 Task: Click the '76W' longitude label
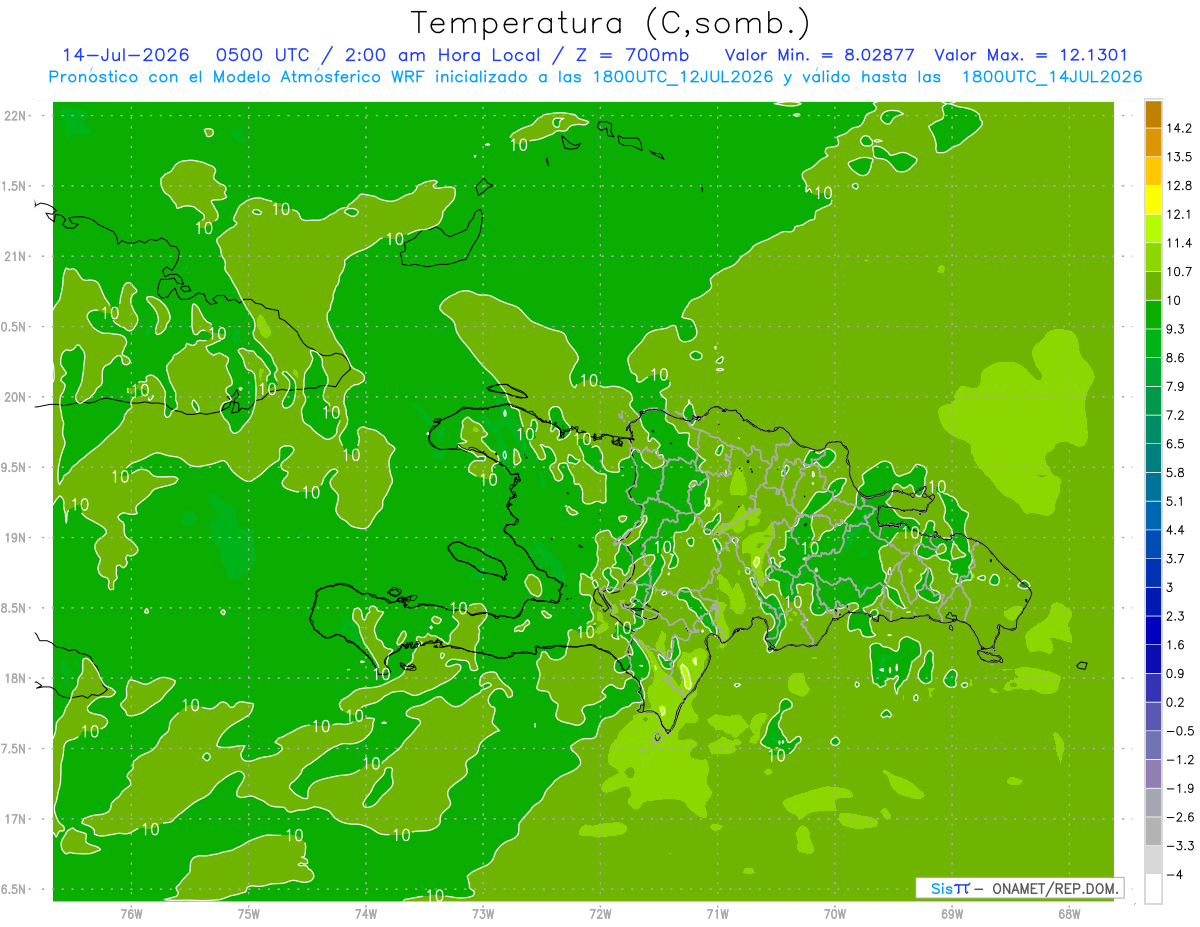click(131, 914)
